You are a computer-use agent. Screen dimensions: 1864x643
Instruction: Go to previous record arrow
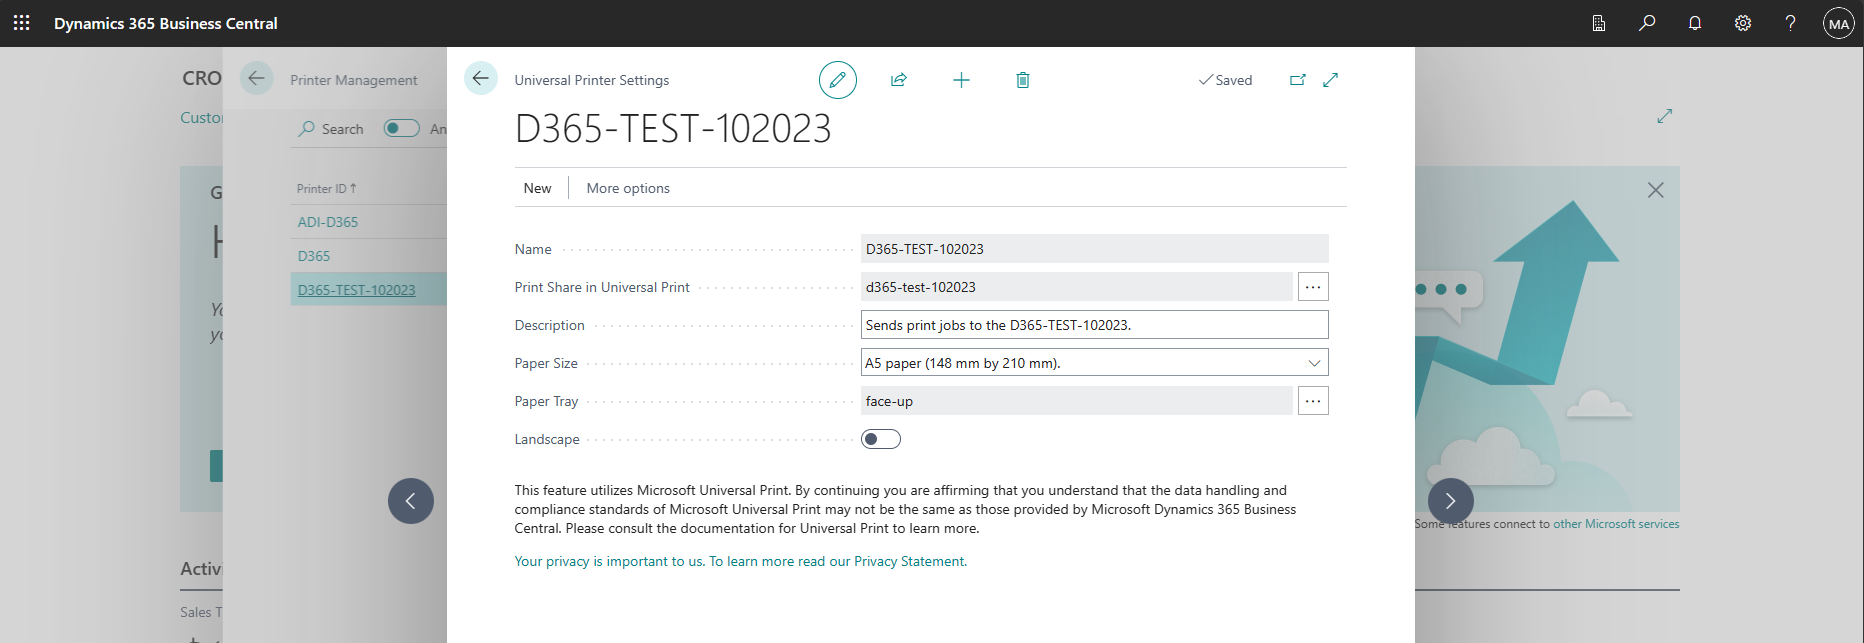(x=411, y=501)
